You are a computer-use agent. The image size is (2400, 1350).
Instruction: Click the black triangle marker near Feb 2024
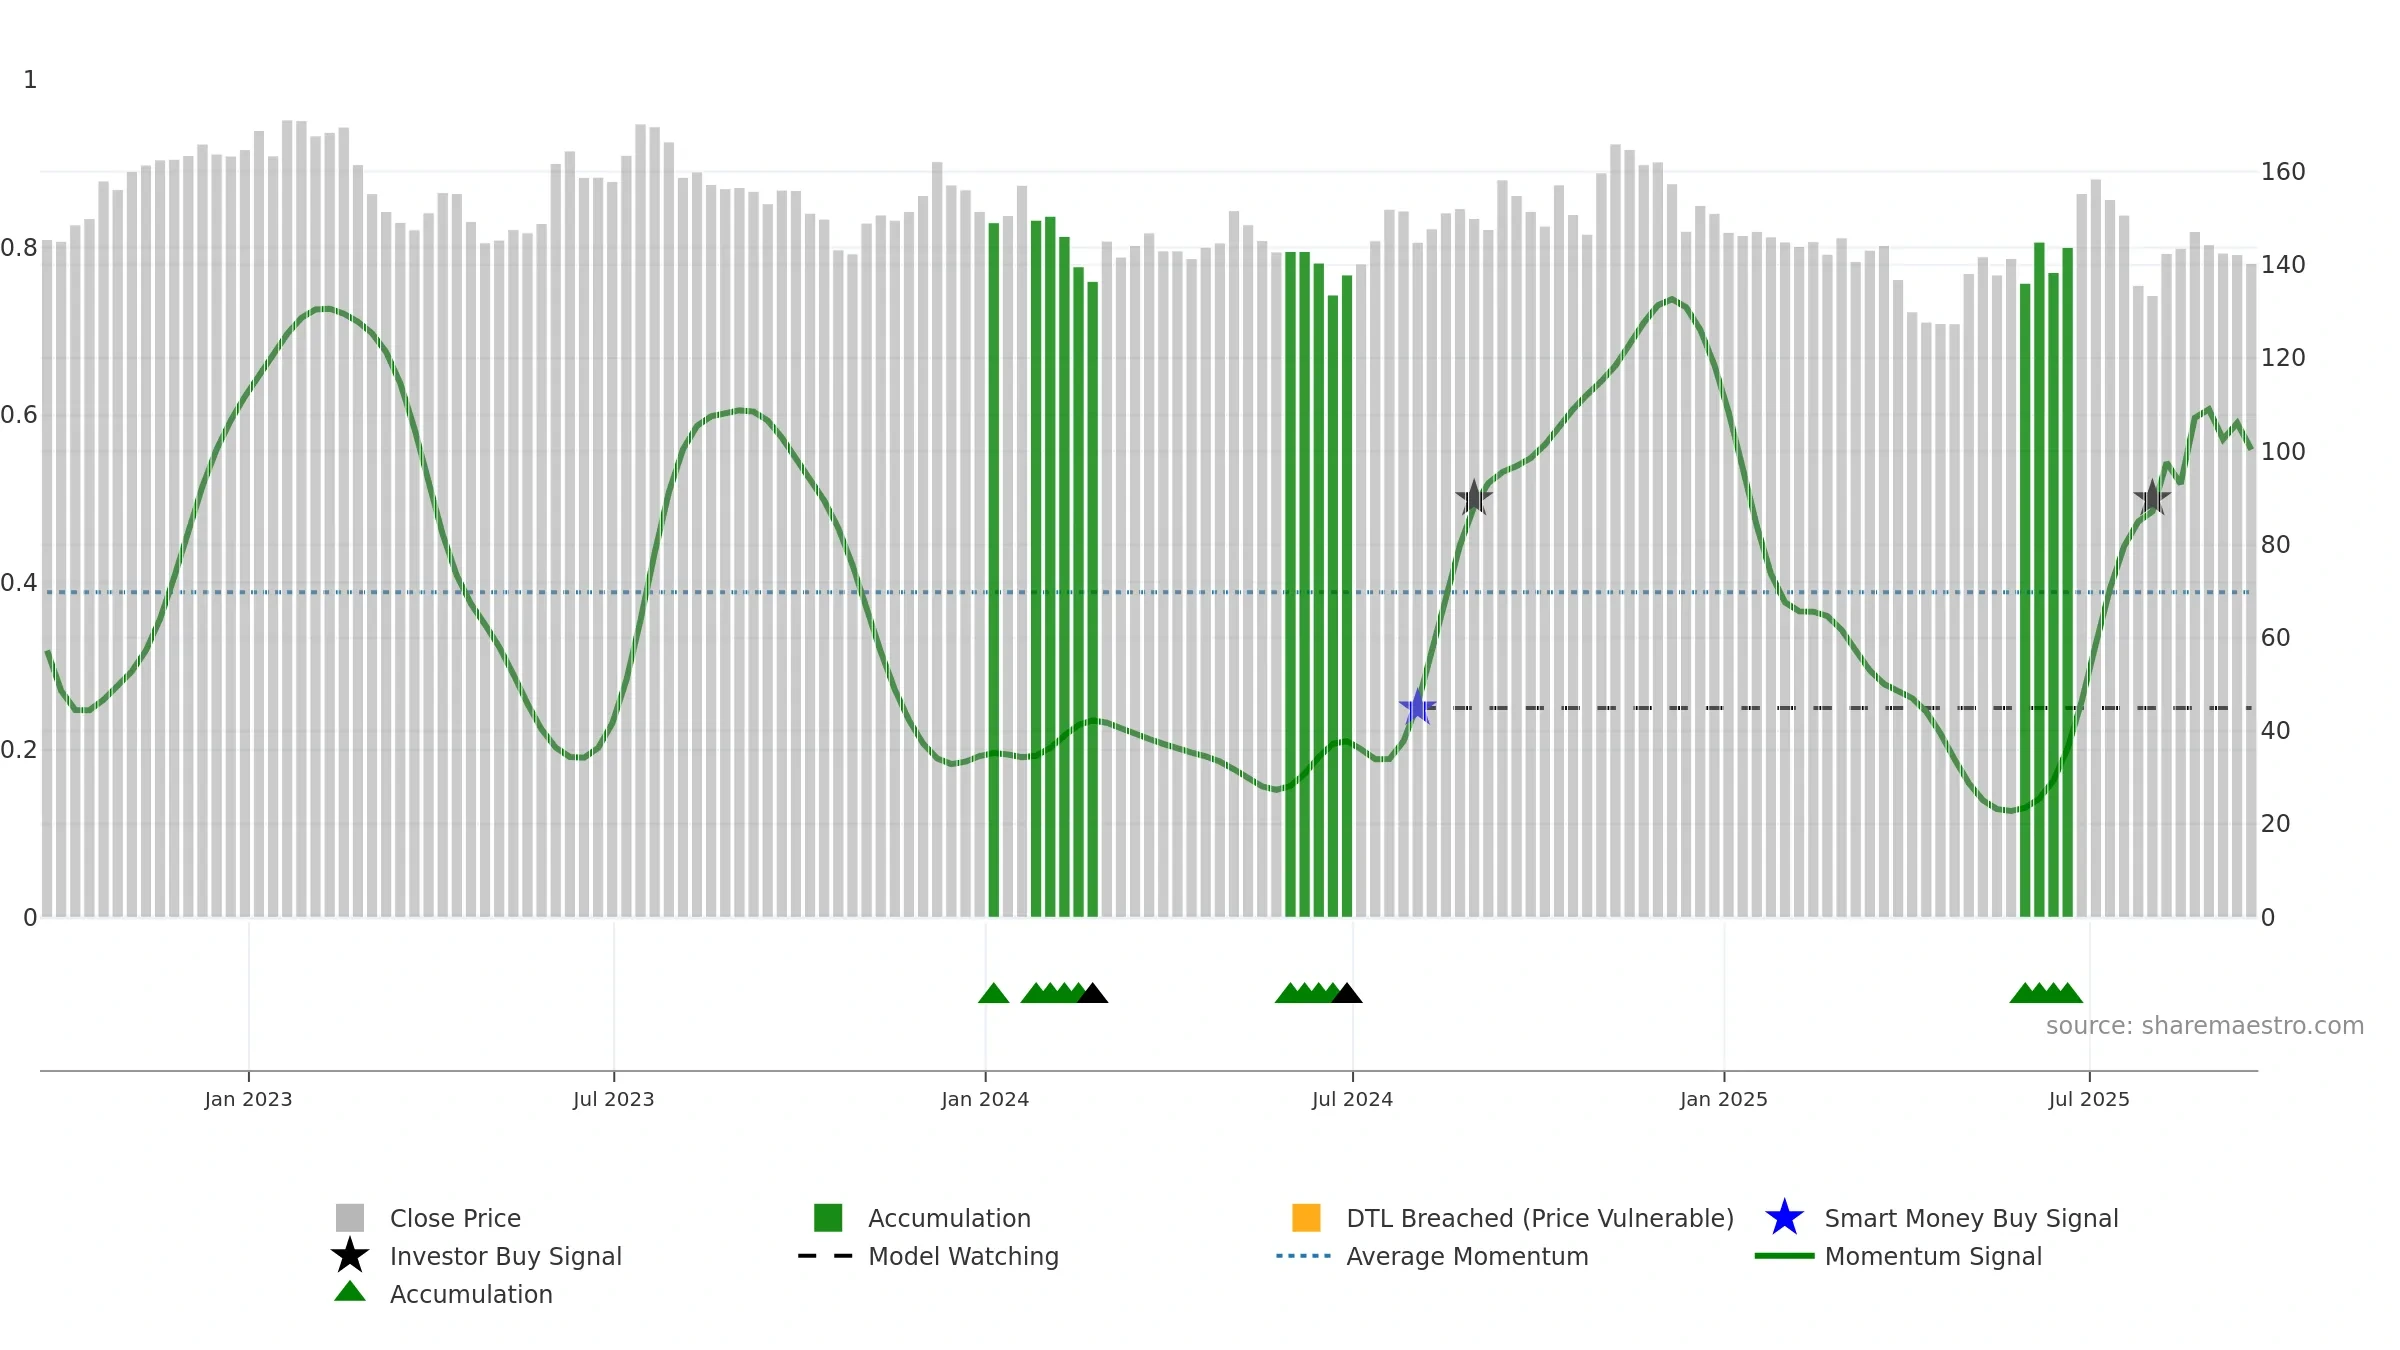pos(1092,993)
